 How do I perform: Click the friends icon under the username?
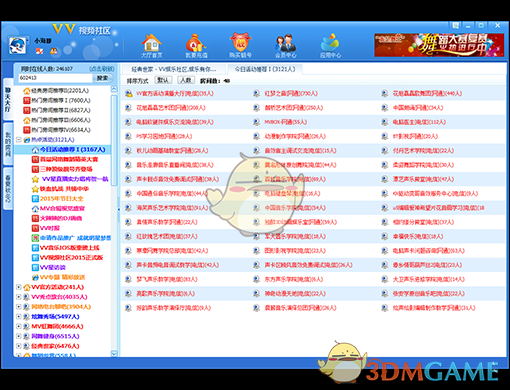[53, 51]
